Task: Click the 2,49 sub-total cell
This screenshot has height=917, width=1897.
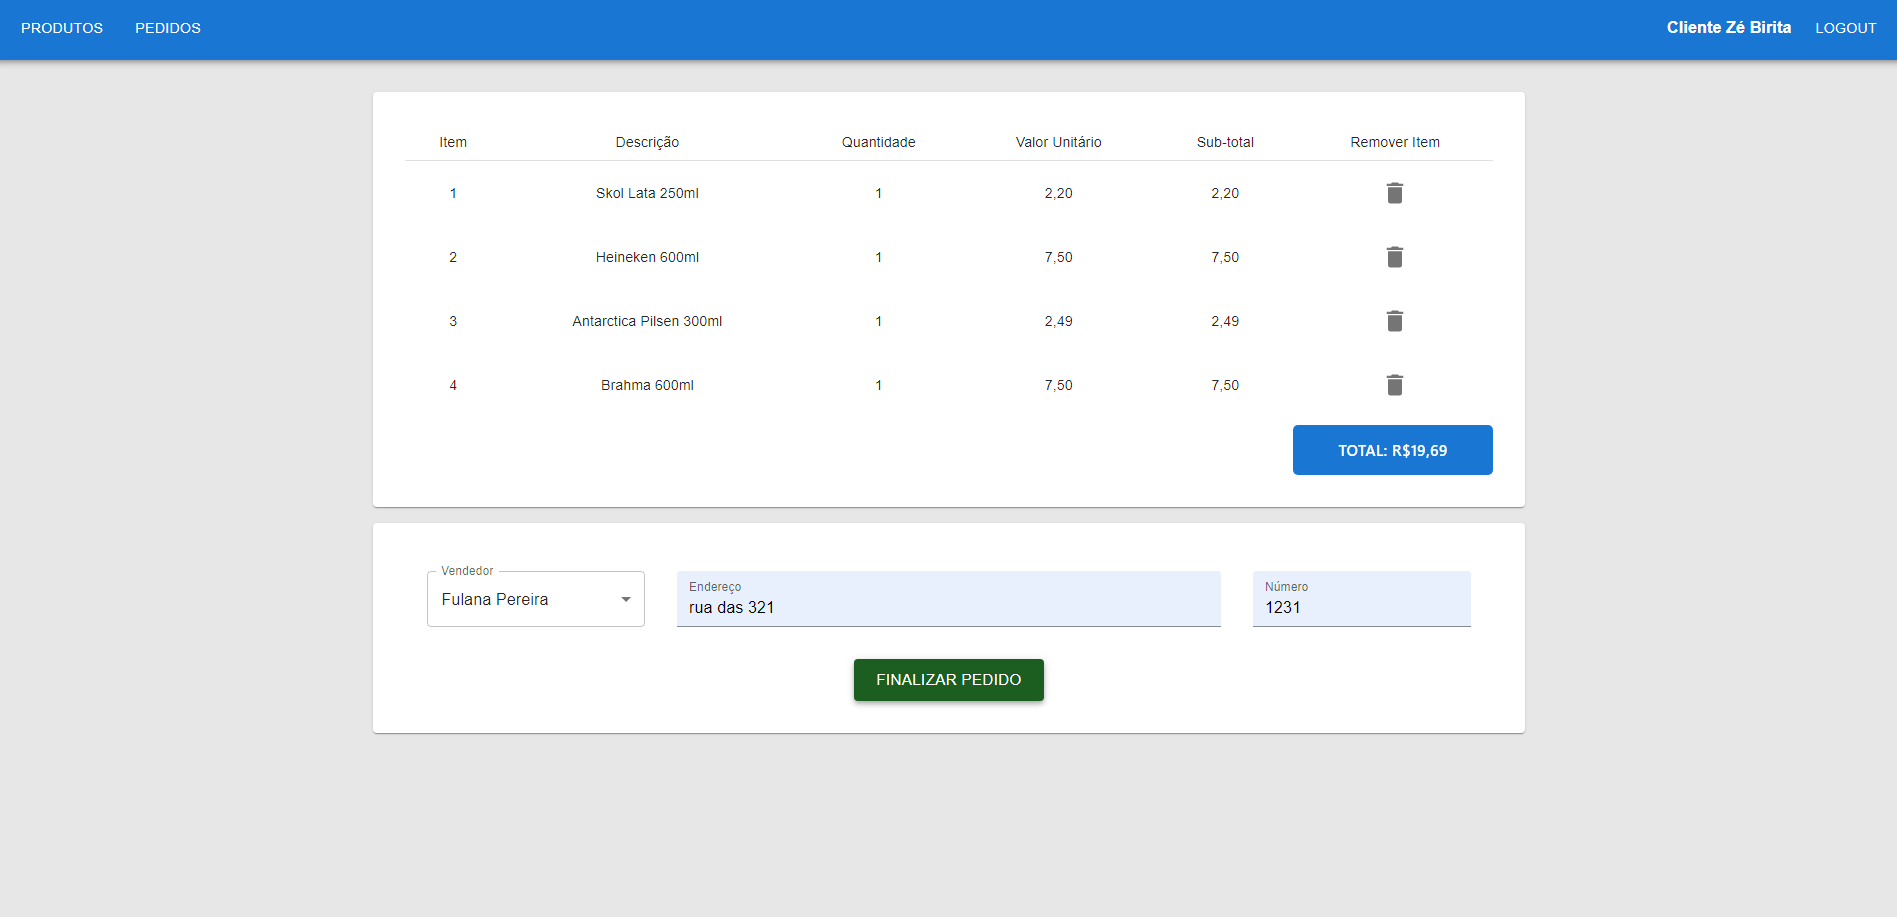Action: 1225,321
